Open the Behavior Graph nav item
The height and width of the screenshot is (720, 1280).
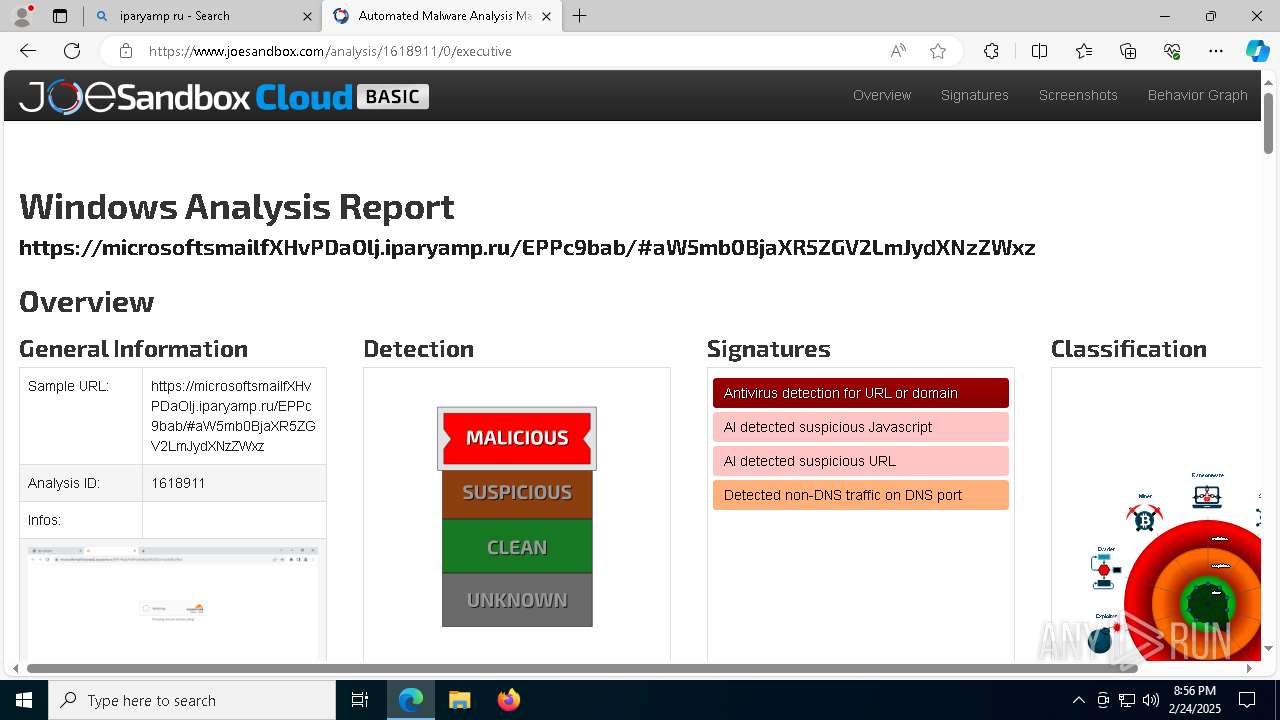point(1198,95)
